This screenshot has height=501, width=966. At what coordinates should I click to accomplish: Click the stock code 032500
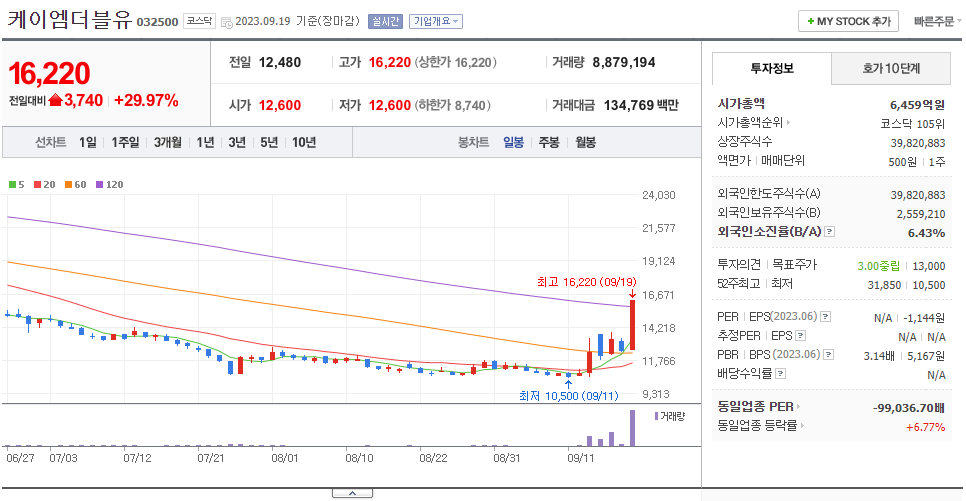(157, 22)
